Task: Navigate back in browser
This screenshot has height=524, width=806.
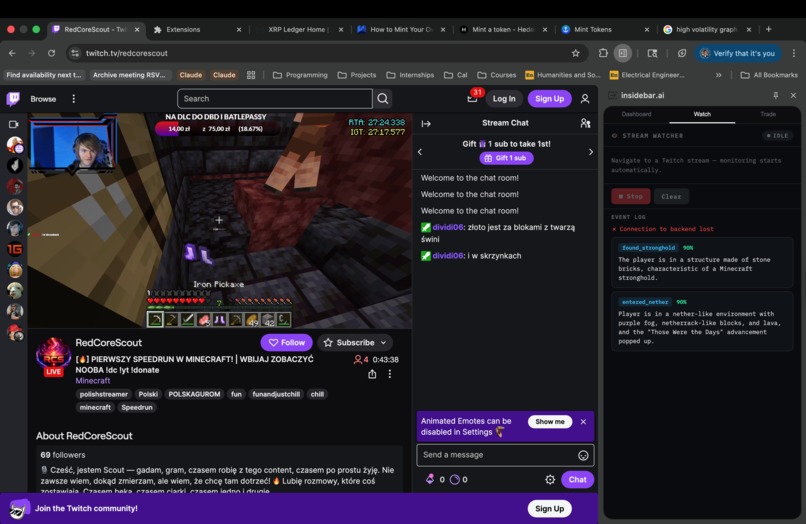Action: coord(12,53)
